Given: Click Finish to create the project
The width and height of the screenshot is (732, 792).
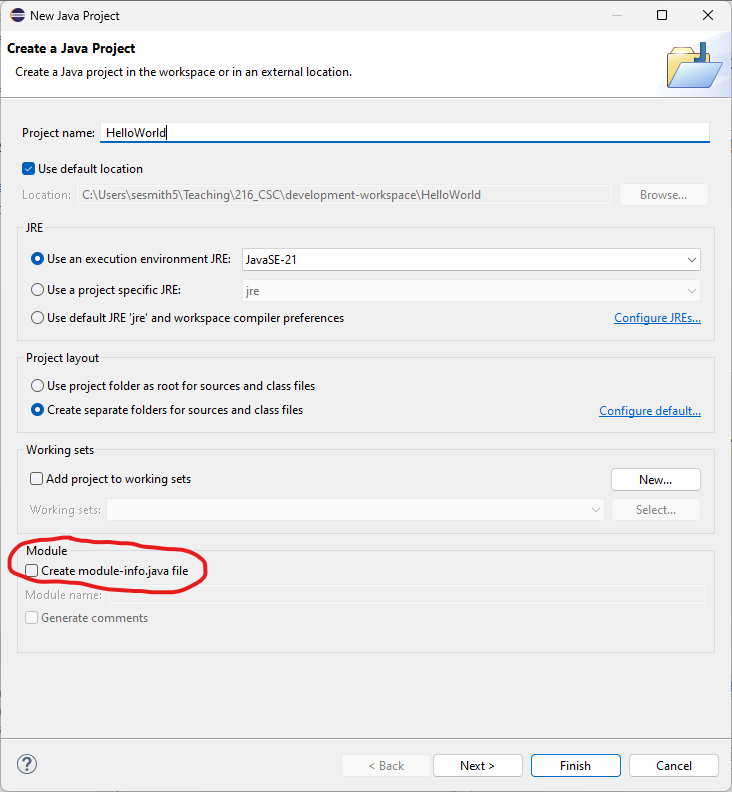Looking at the screenshot, I should pyautogui.click(x=575, y=766).
